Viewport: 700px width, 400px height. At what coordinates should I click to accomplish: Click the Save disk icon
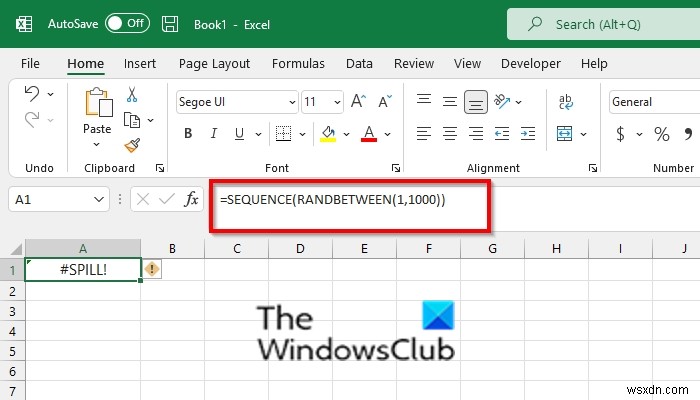170,24
